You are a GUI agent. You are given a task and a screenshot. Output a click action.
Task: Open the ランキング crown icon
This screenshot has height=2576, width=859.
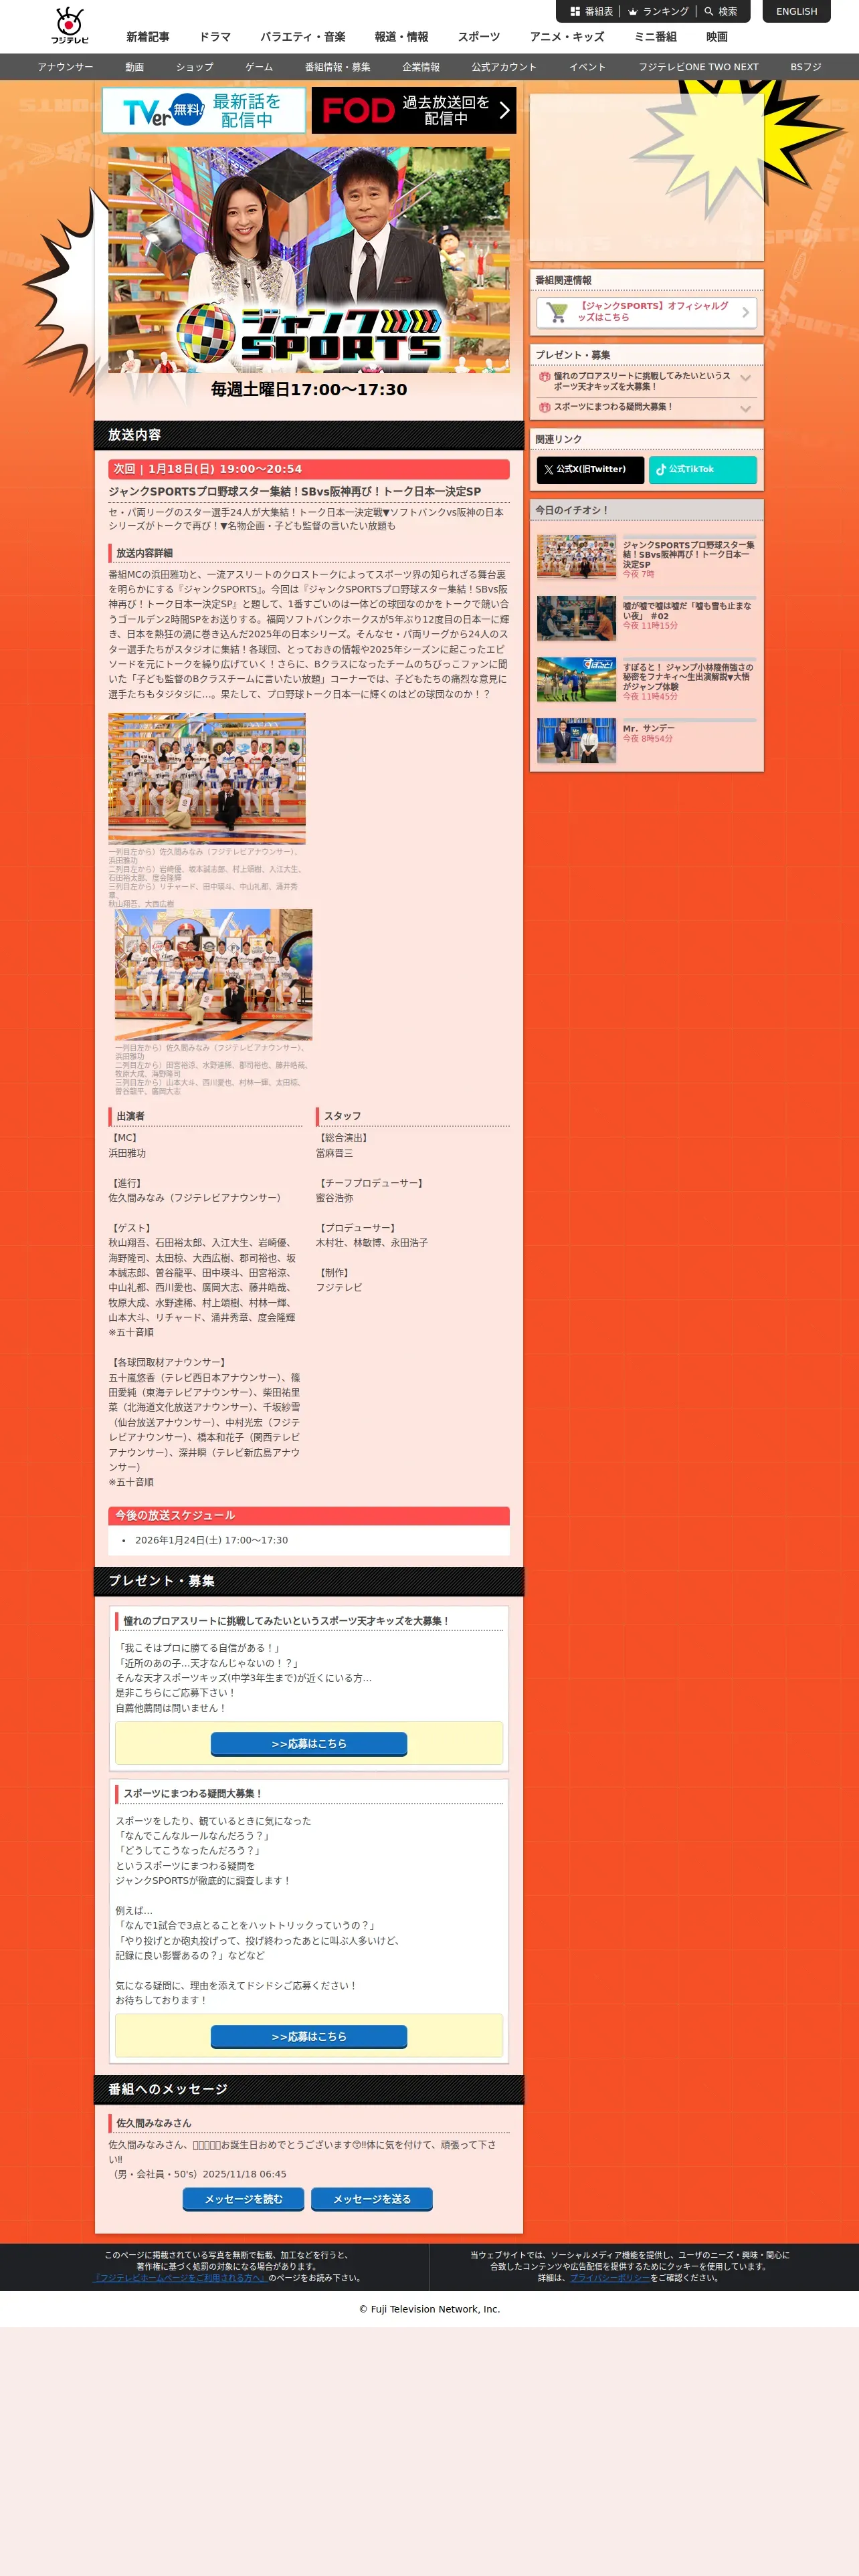tap(633, 12)
